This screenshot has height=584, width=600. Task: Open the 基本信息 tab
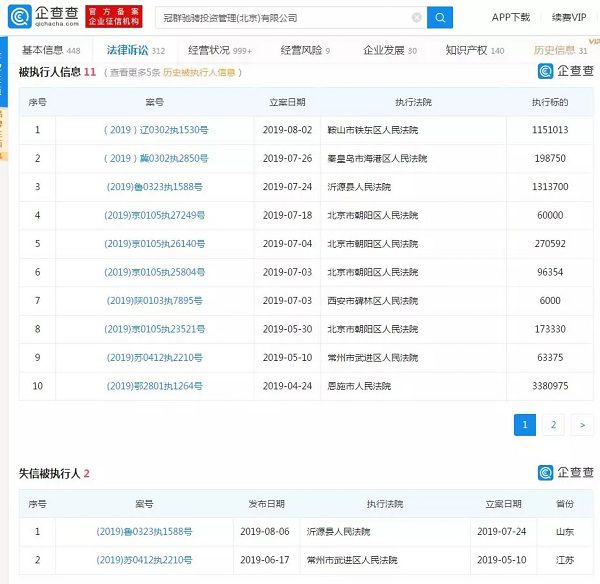[x=49, y=49]
